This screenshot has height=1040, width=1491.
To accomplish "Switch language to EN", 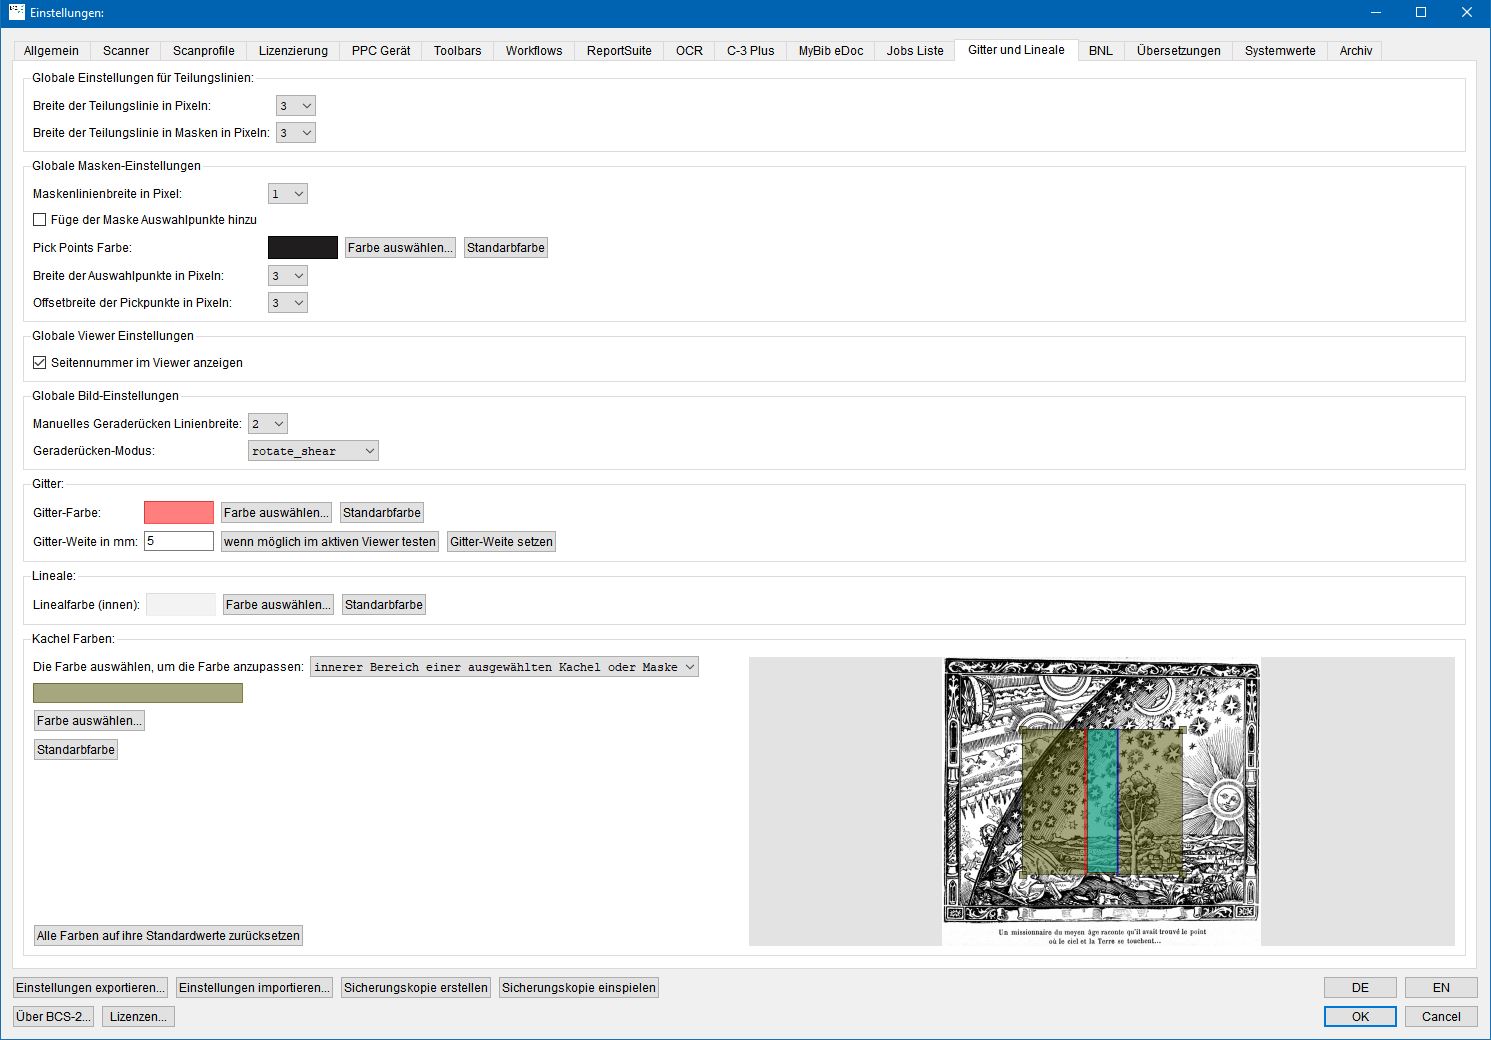I will [x=1441, y=988].
